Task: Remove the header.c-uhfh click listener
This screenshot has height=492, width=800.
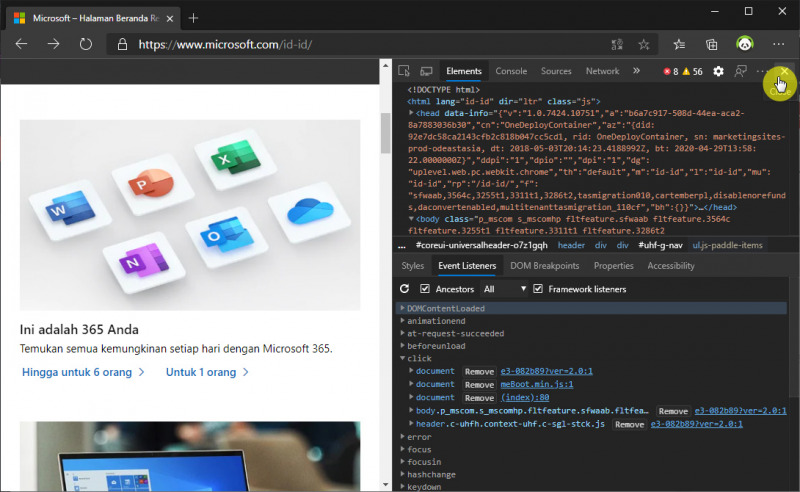Action: point(629,425)
